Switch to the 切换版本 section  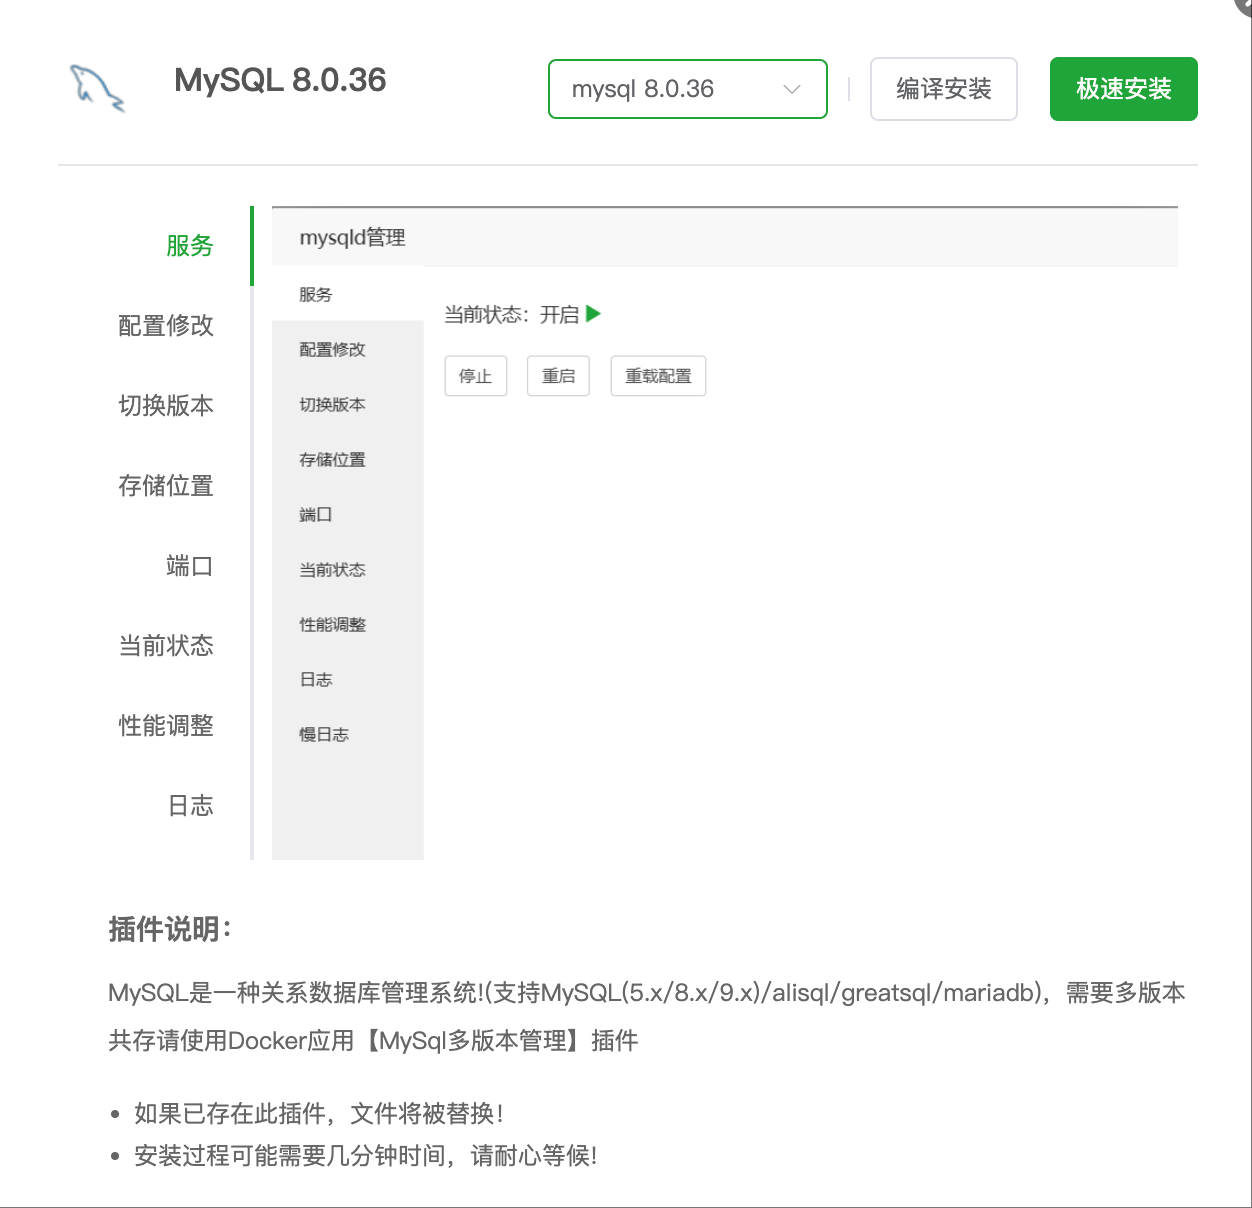point(166,406)
